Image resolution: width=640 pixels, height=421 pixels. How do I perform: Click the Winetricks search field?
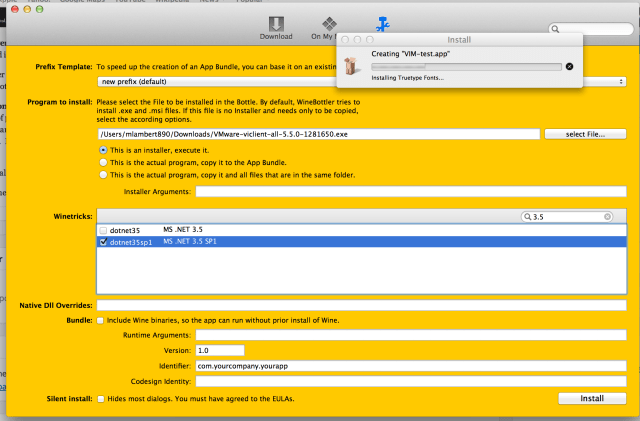pos(567,216)
